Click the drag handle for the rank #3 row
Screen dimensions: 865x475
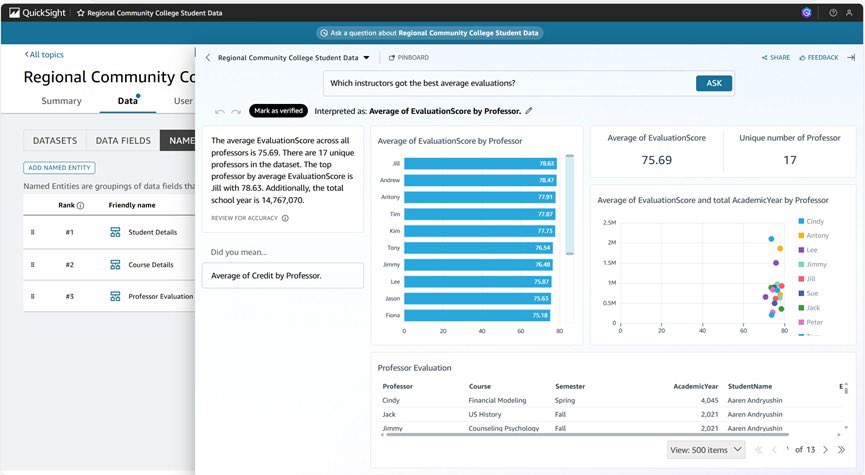(x=33, y=296)
